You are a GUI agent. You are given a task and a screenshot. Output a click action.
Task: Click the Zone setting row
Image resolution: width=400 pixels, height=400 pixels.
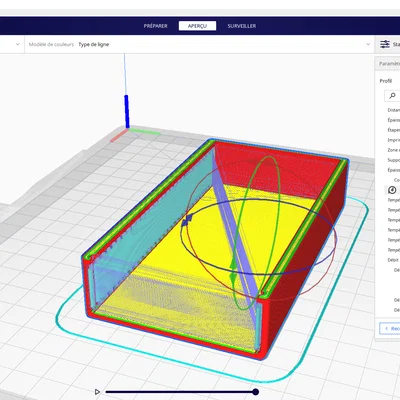pyautogui.click(x=393, y=150)
